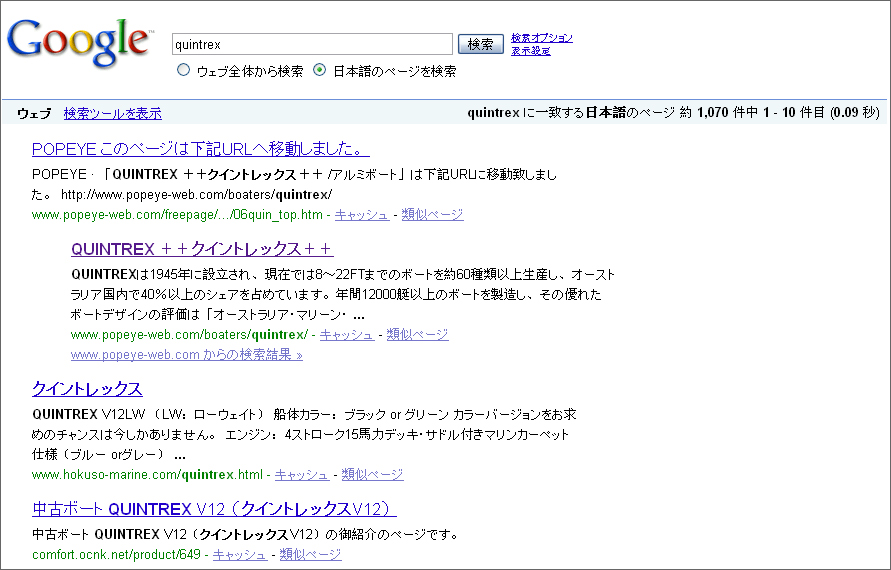Open キャッシュ for comfort.ocnk.net result

point(240,554)
